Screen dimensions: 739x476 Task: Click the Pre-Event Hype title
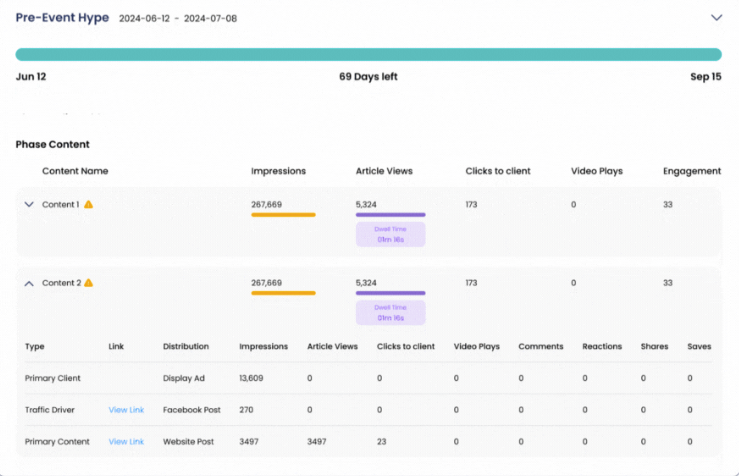point(62,18)
